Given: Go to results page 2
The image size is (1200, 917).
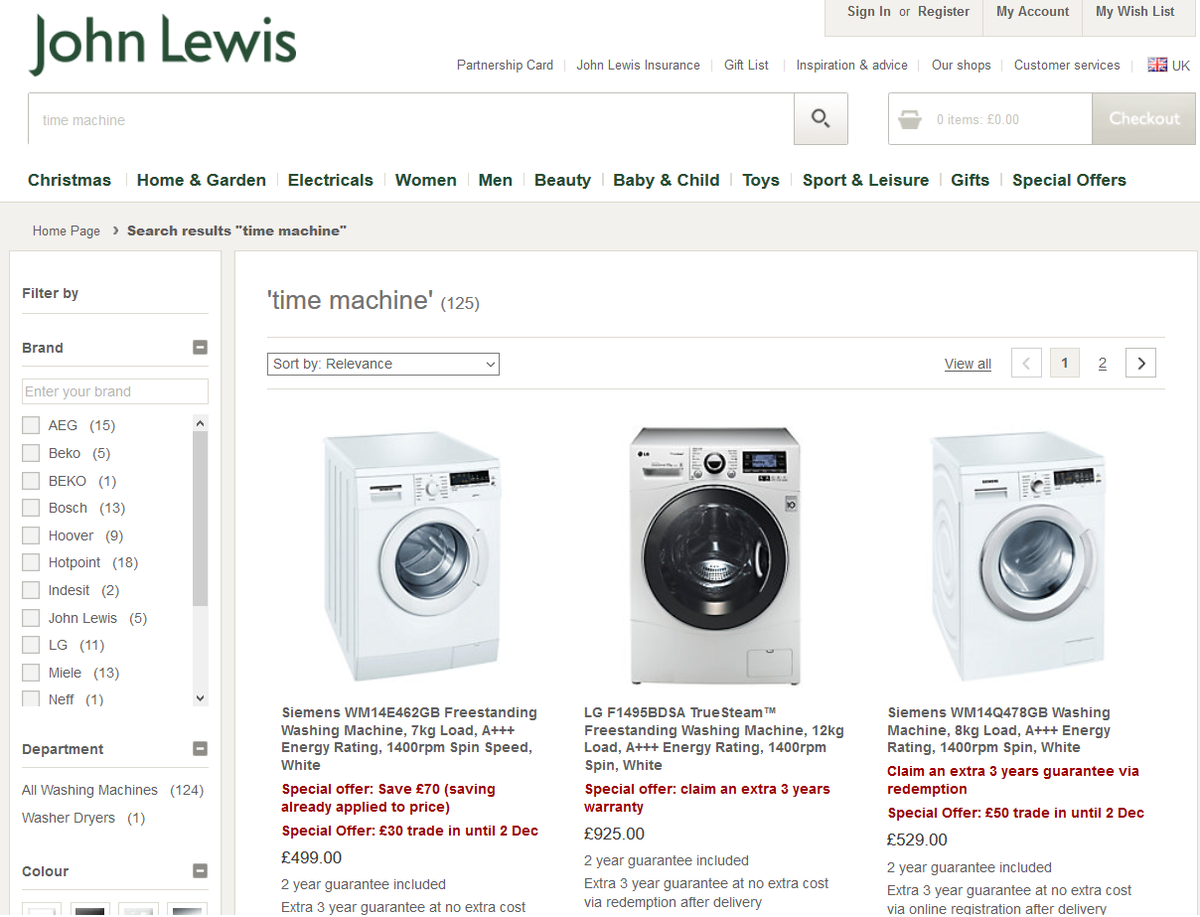Looking at the screenshot, I should pos(1102,363).
